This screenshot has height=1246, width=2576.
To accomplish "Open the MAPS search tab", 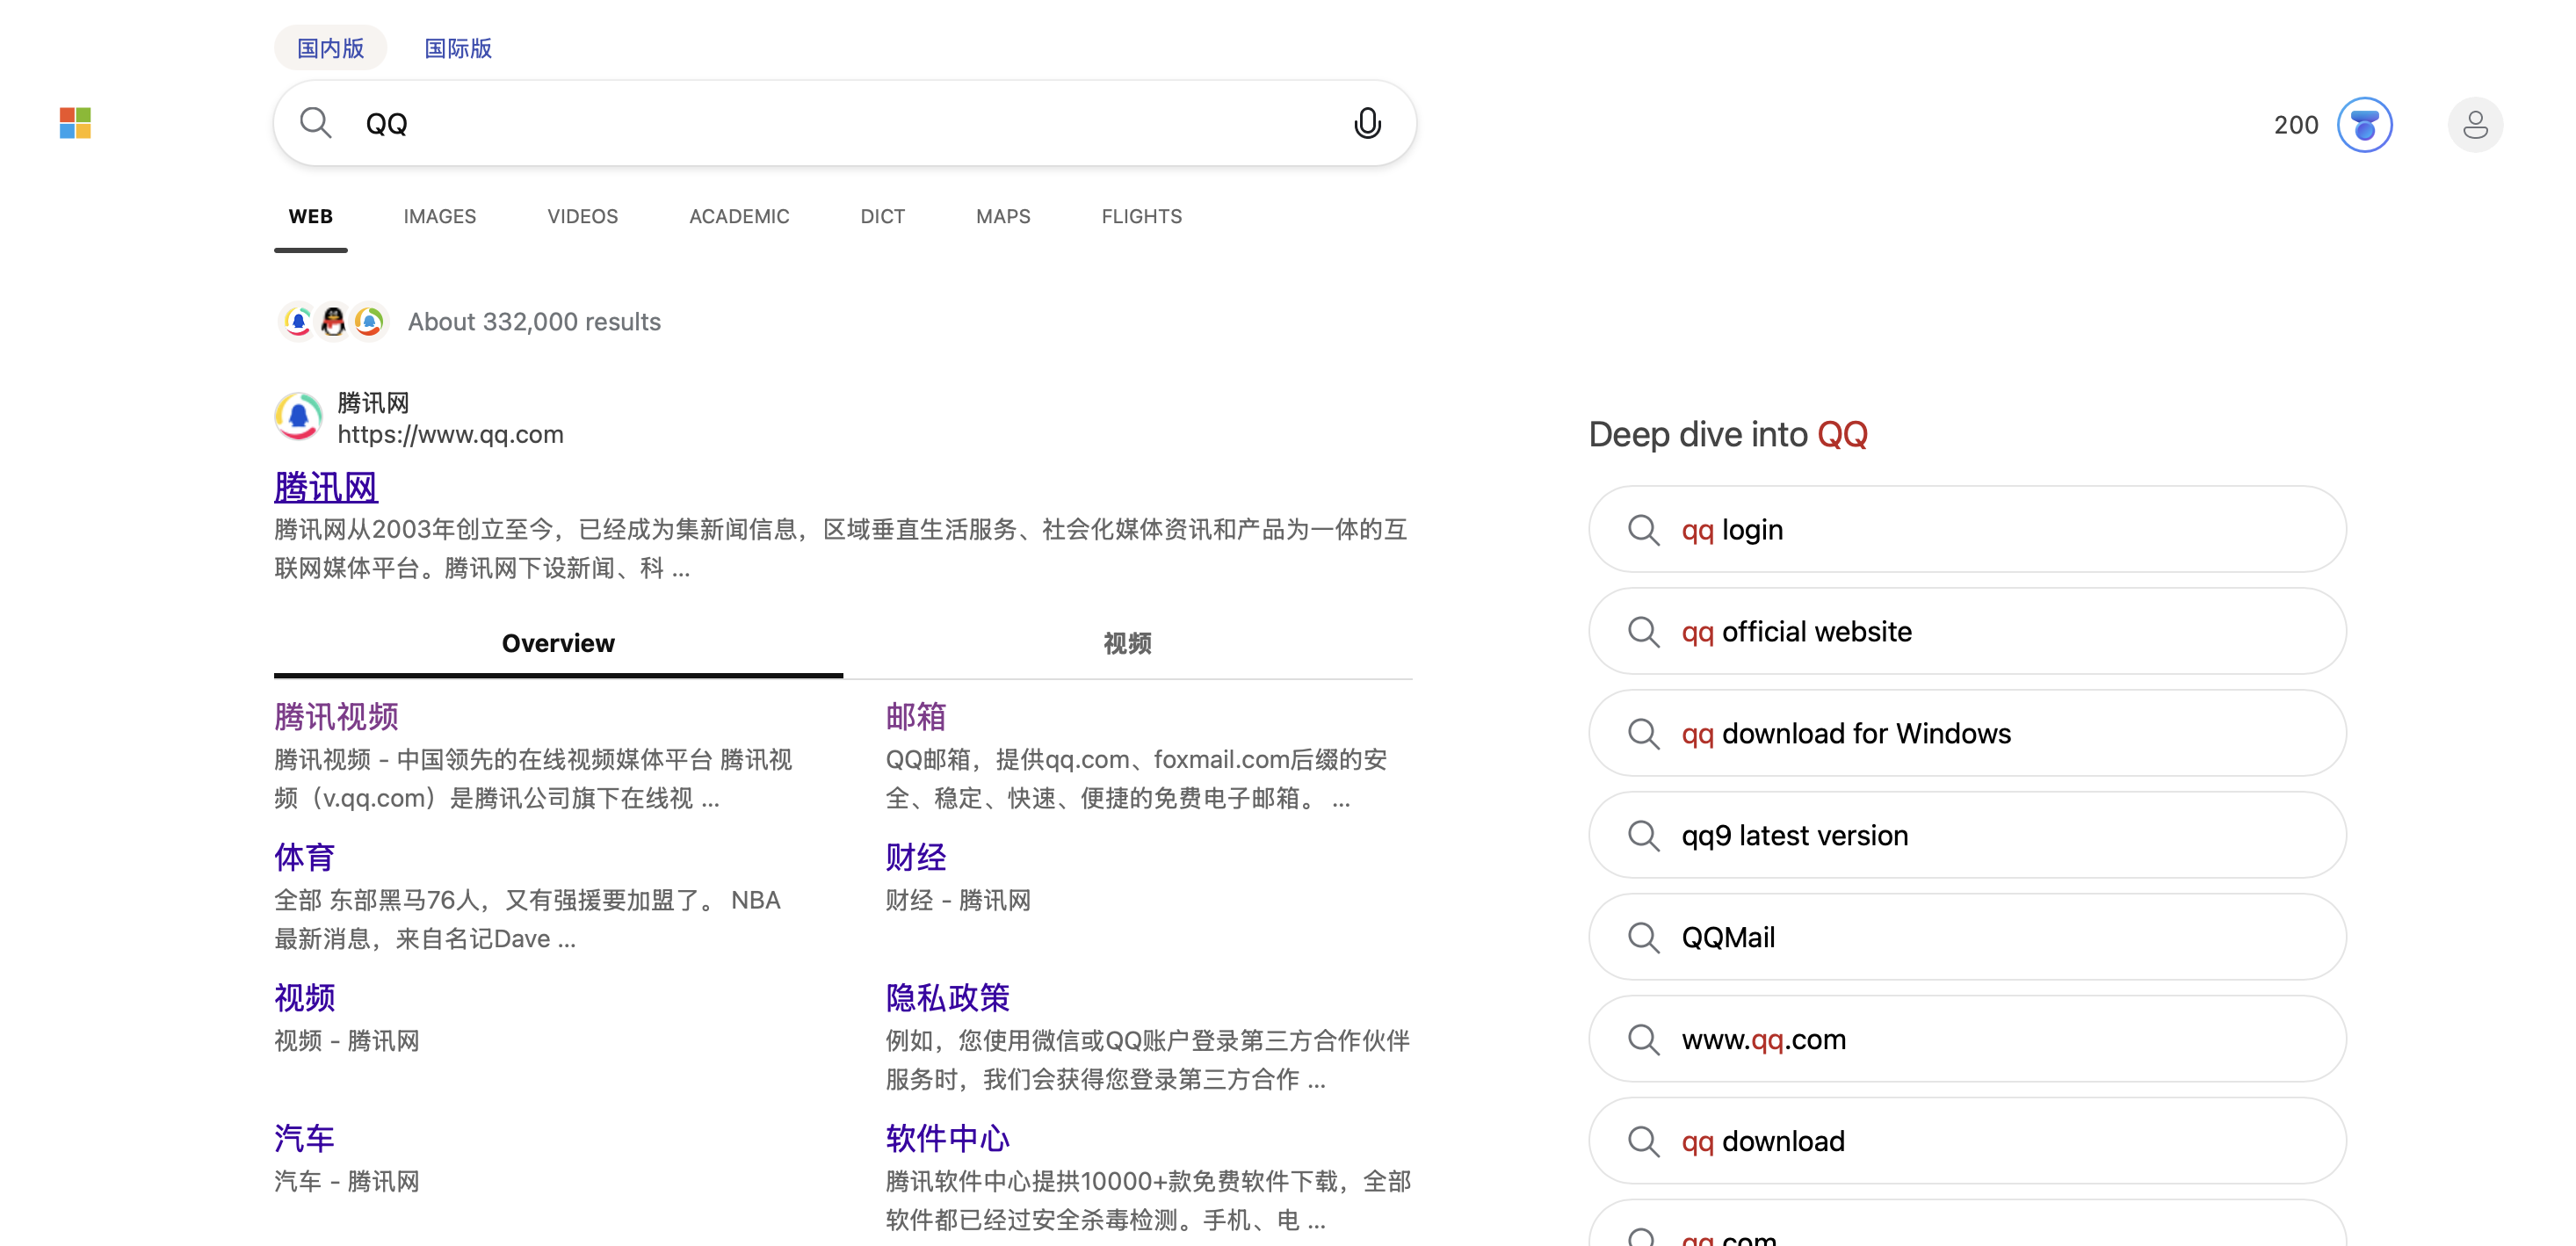I will 1003,216.
